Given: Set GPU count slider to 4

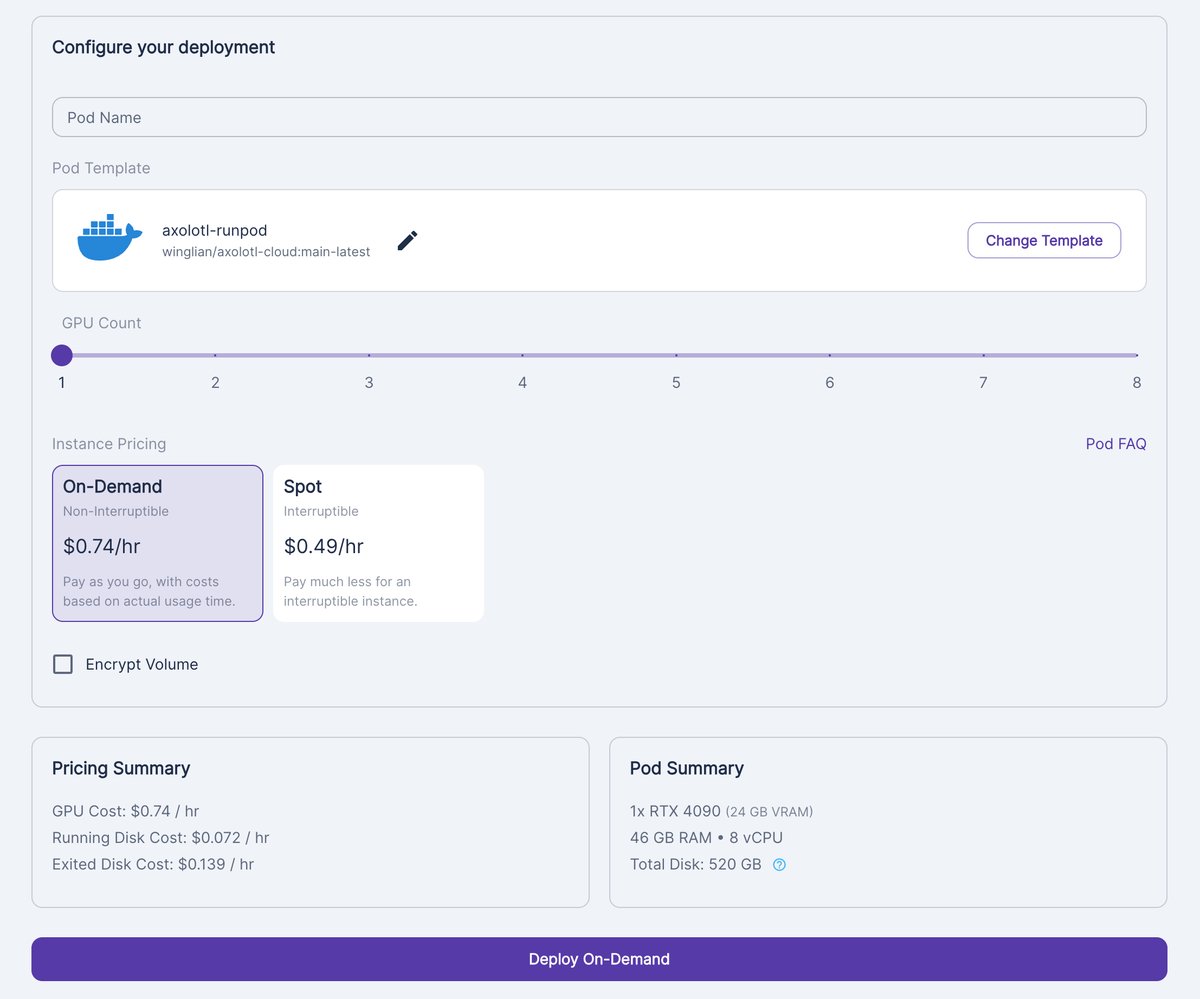Looking at the screenshot, I should pos(523,355).
